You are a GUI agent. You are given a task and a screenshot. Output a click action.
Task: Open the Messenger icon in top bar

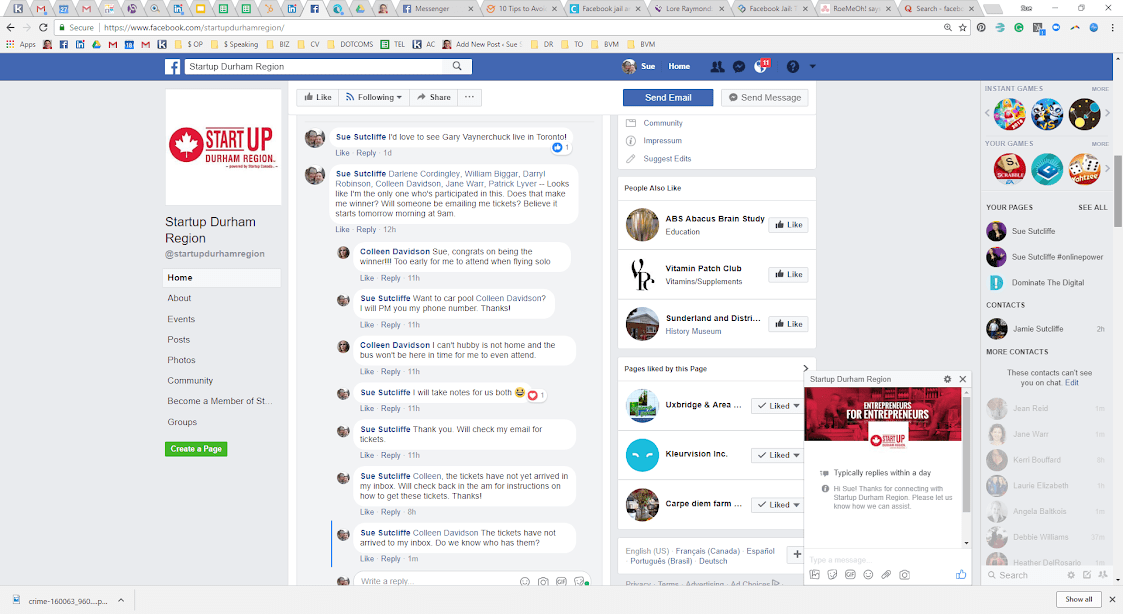738,67
